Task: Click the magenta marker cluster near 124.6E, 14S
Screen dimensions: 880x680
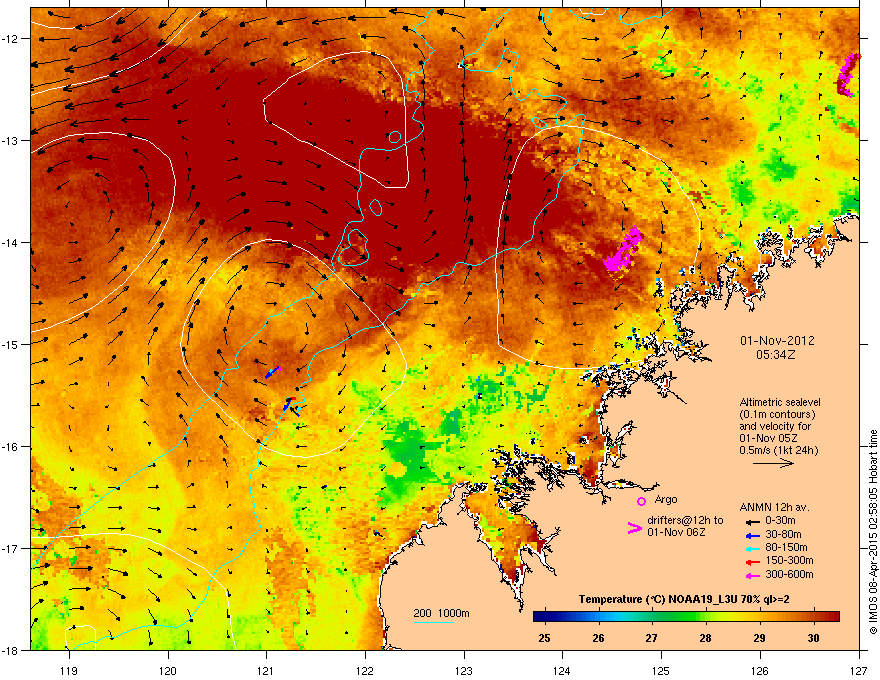Action: click(x=624, y=249)
